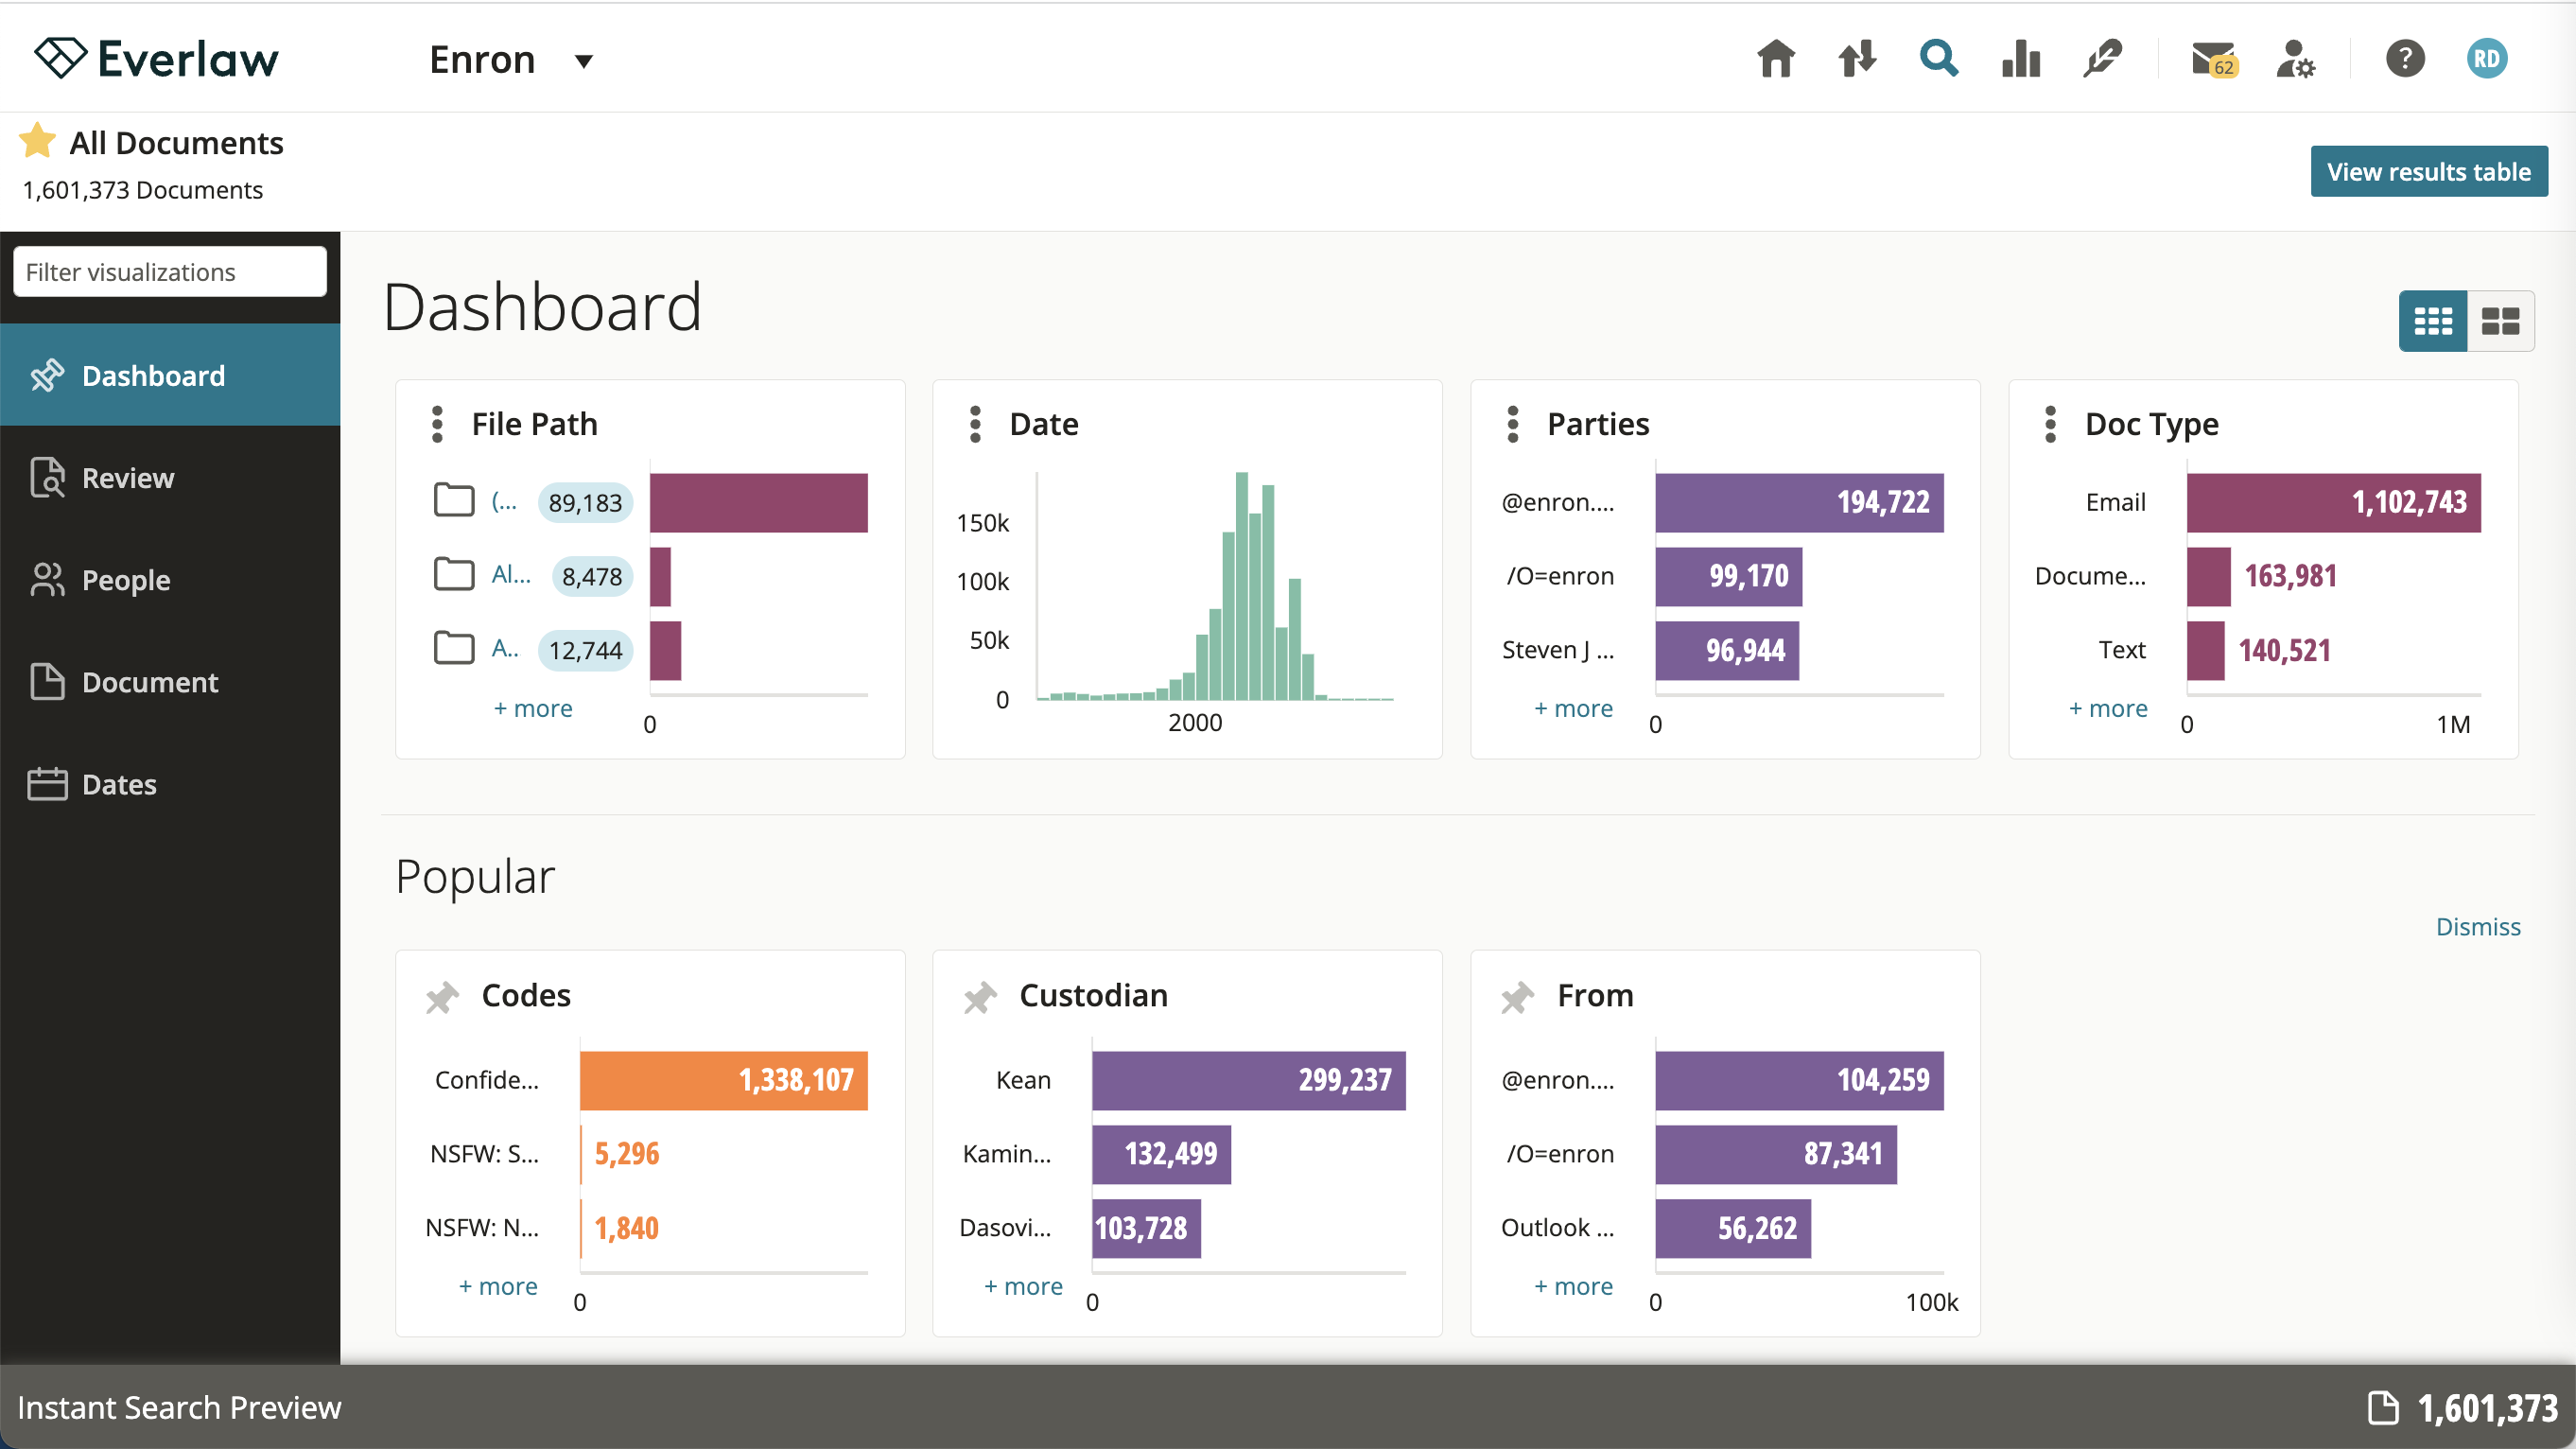Select the Text 140,521 bar
This screenshot has width=2576, height=1449.
click(2205, 650)
